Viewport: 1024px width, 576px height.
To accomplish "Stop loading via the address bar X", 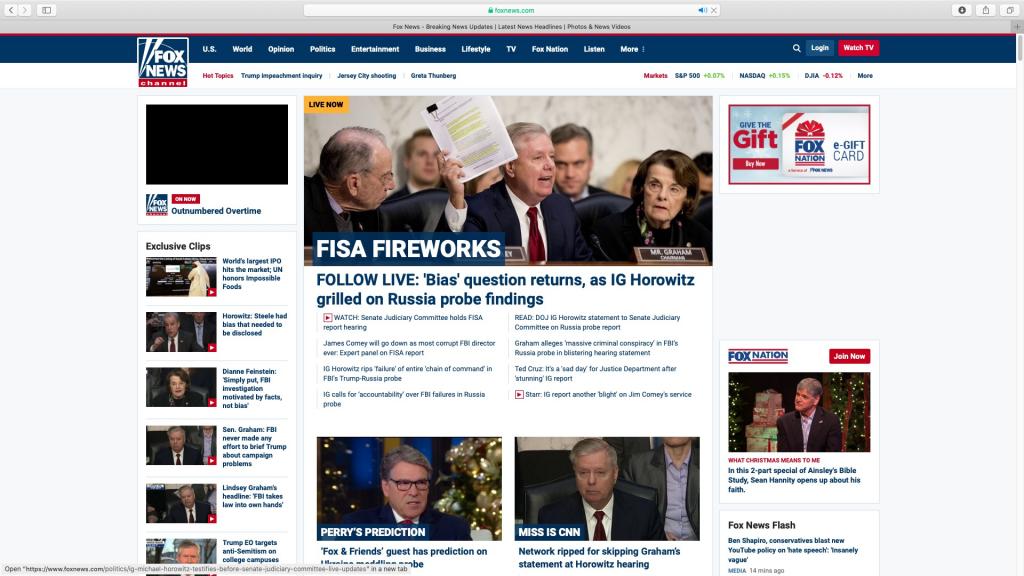I will point(714,10).
